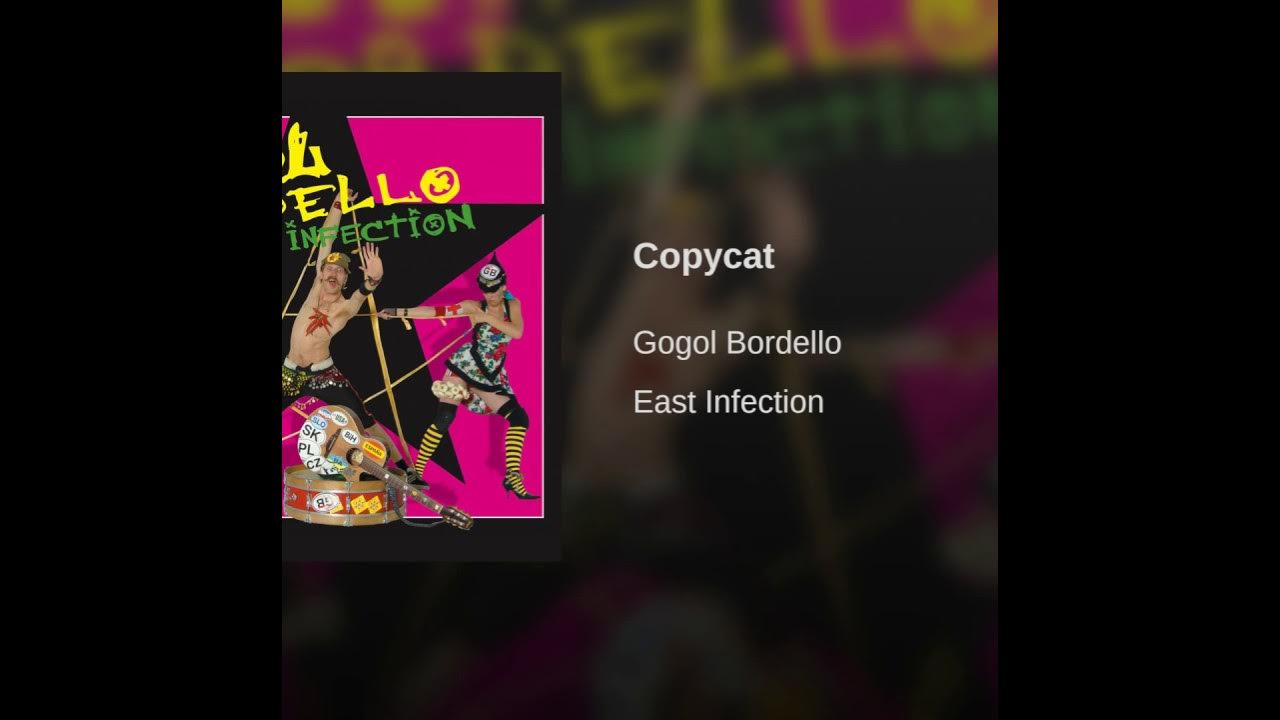
Task: Open the Gogol Bordello artist name
Action: [737, 343]
